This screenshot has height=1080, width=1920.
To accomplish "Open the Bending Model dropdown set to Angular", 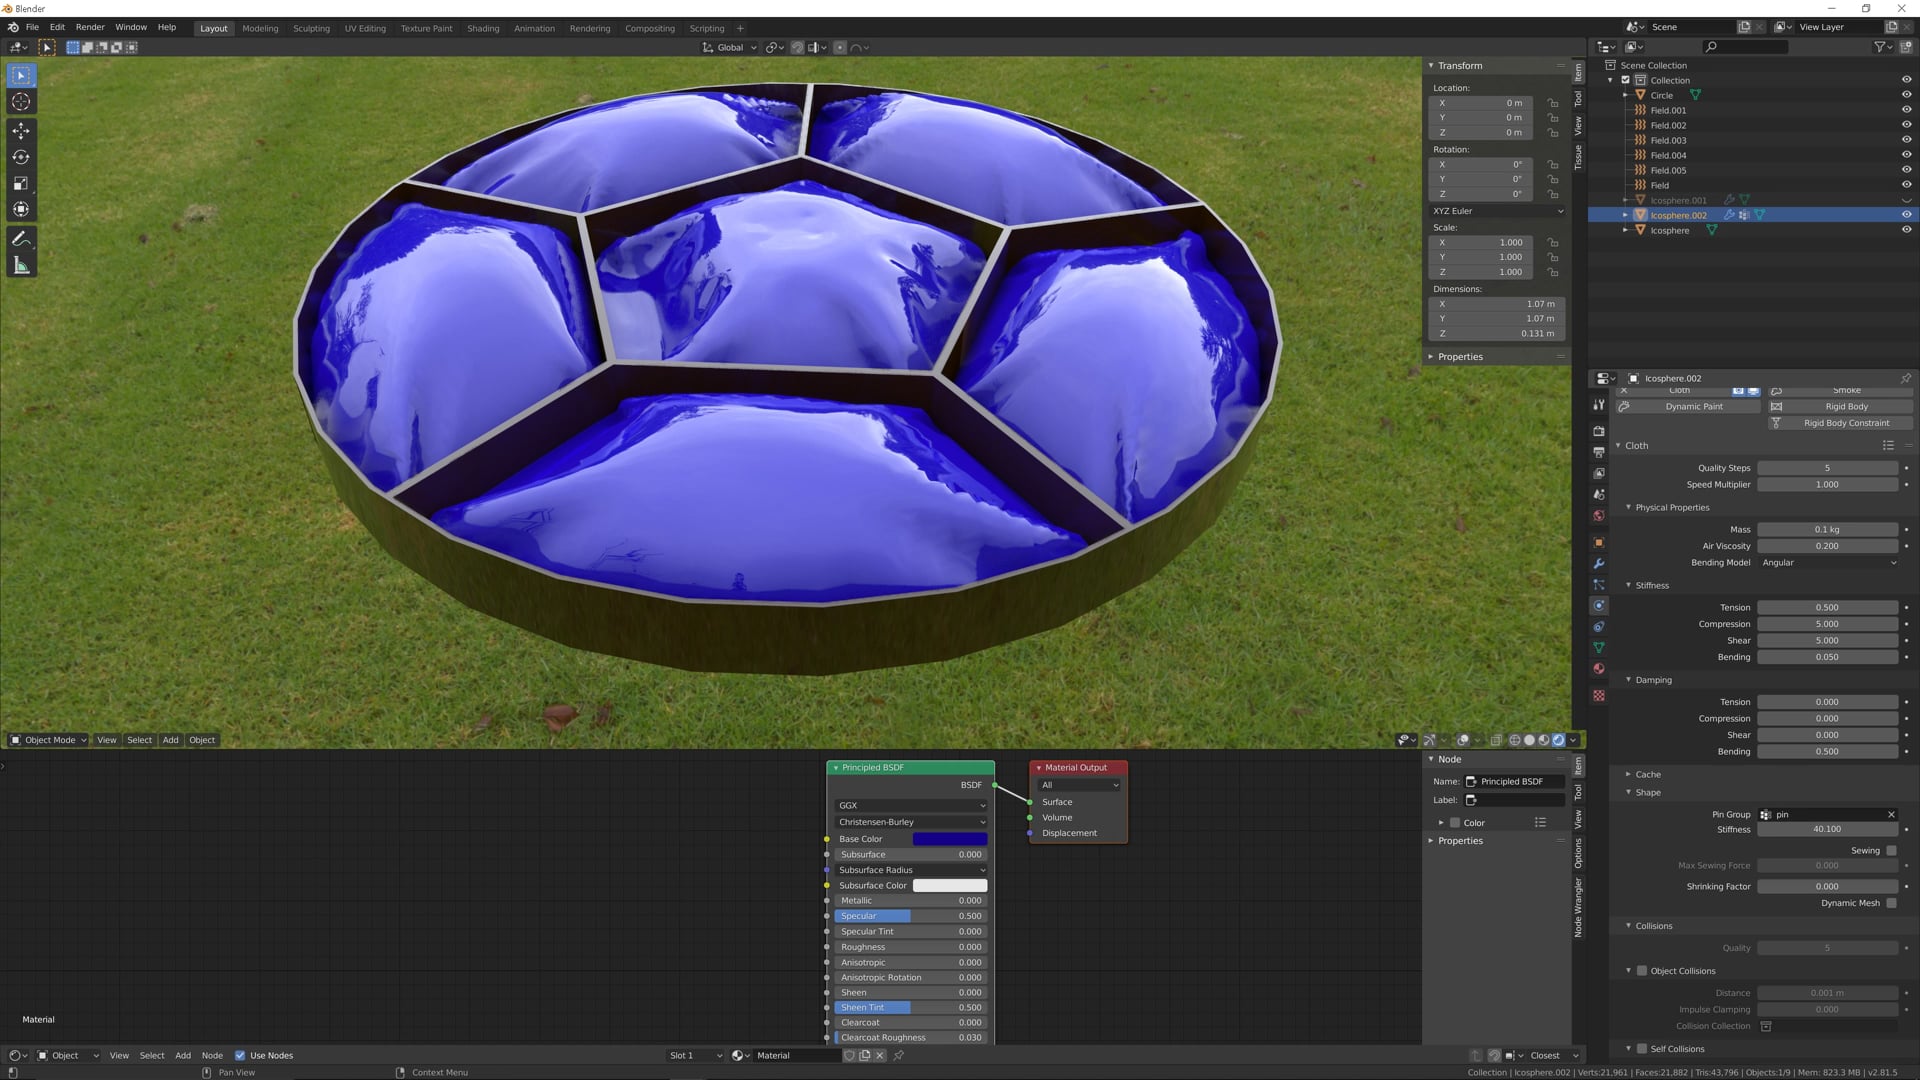I will pos(1828,562).
